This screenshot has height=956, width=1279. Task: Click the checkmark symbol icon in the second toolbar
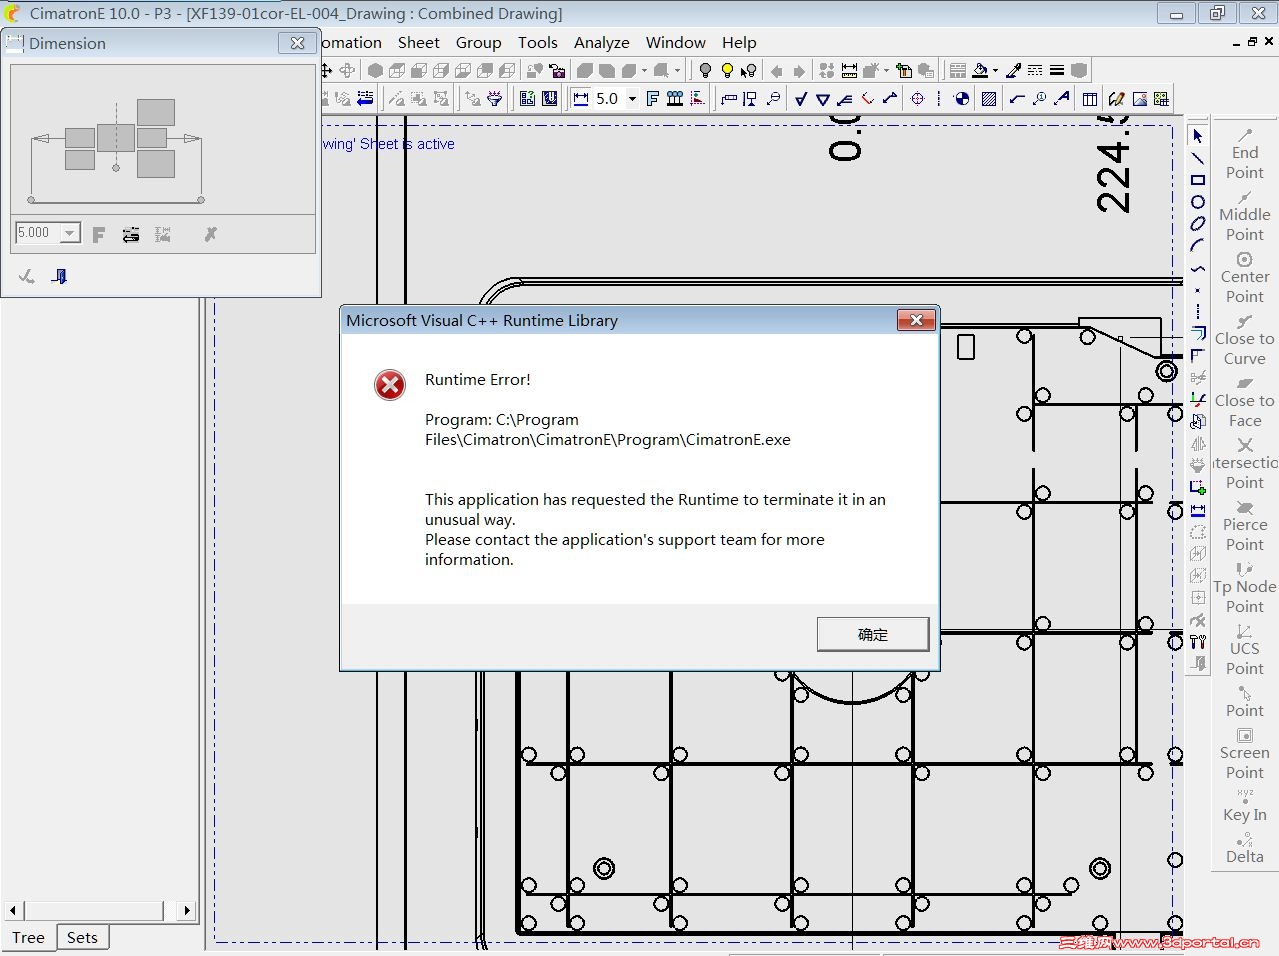click(x=800, y=98)
